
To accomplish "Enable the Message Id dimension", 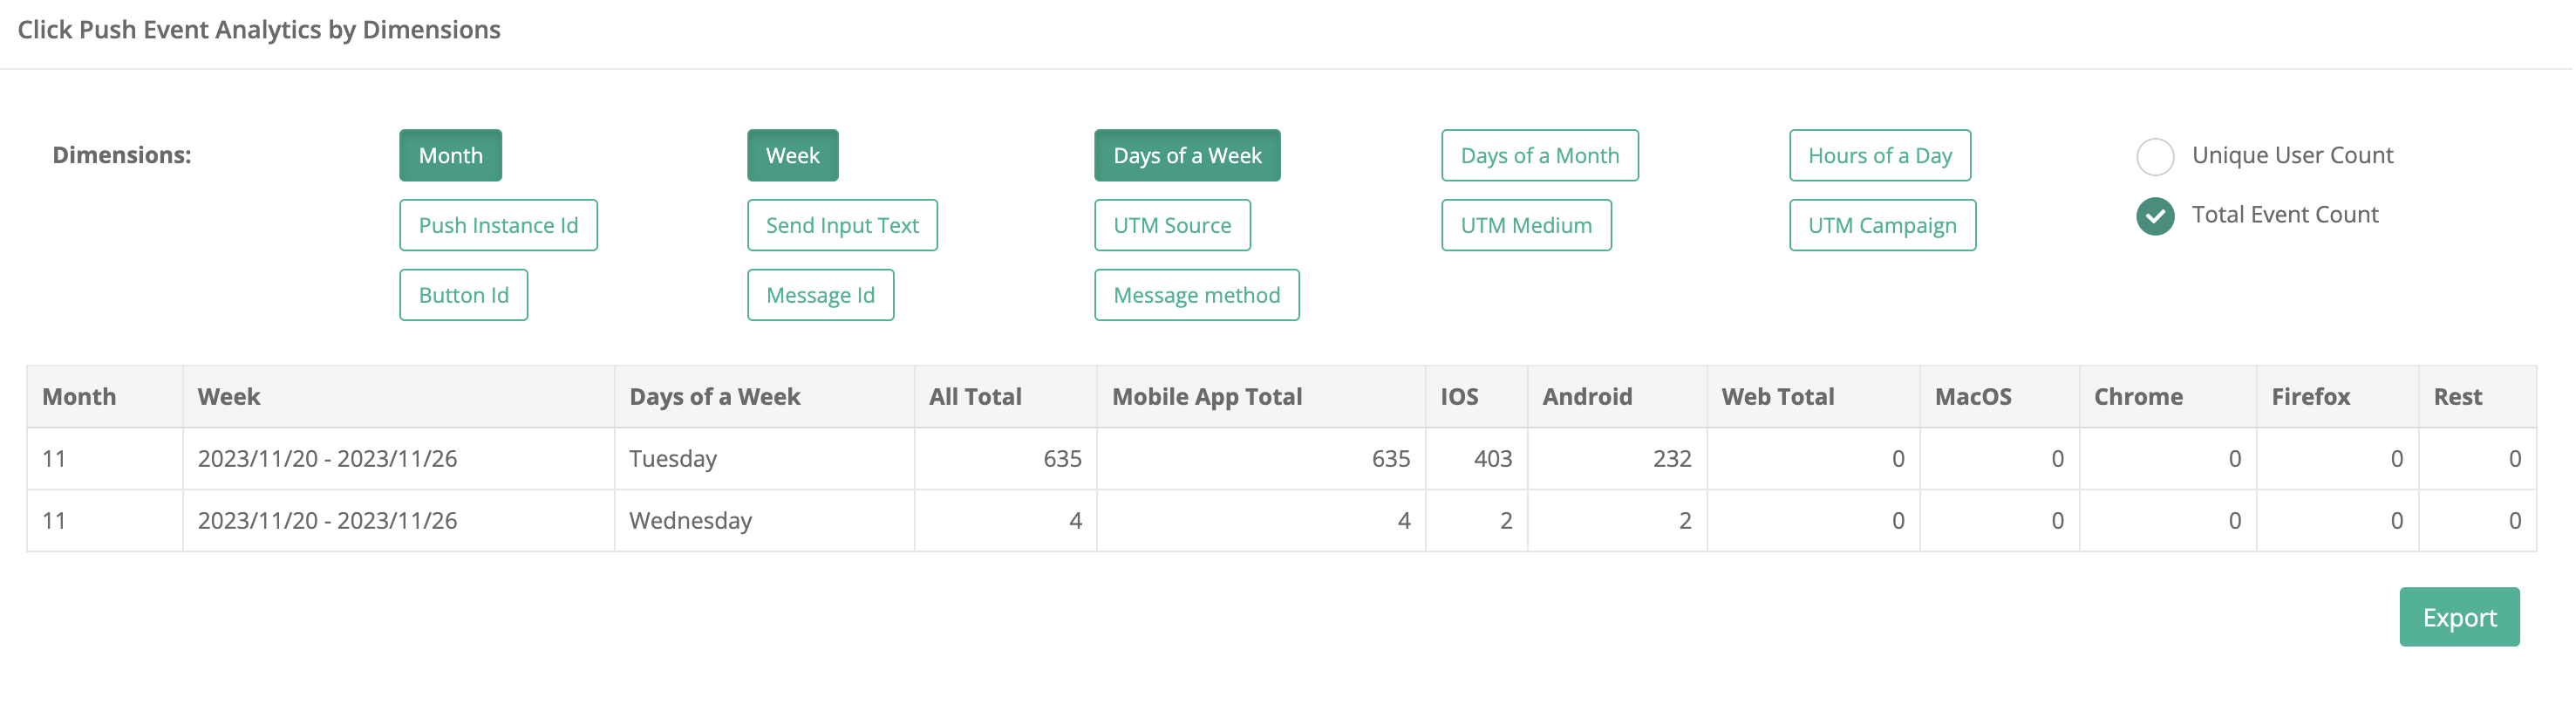I will 819,296.
